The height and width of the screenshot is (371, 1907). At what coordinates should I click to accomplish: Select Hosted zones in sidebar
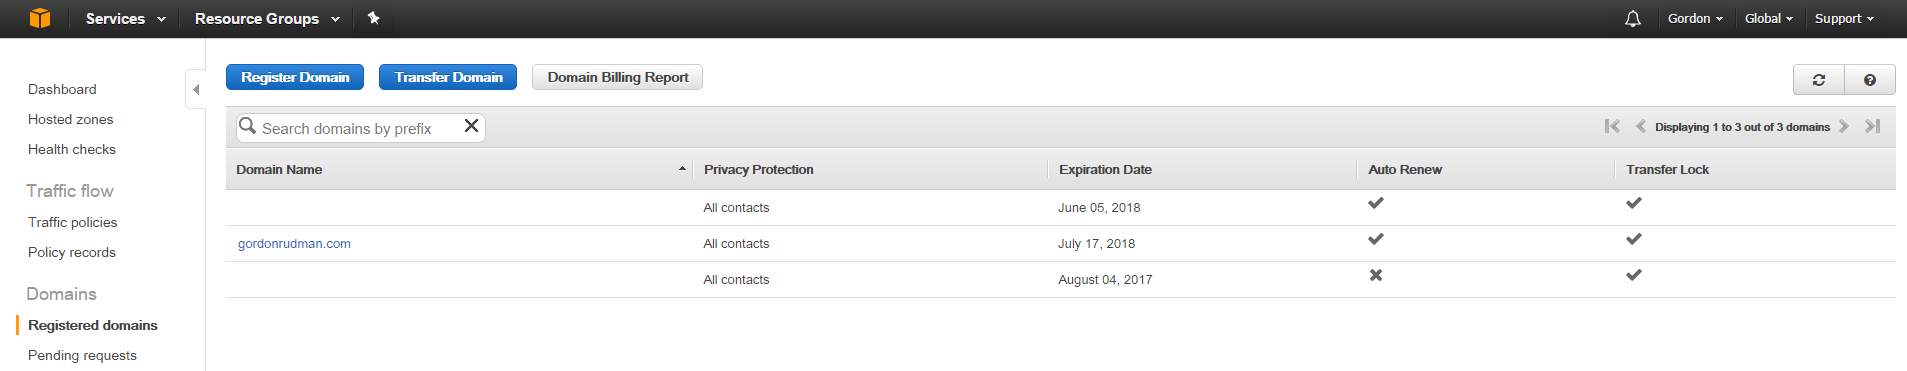click(70, 119)
